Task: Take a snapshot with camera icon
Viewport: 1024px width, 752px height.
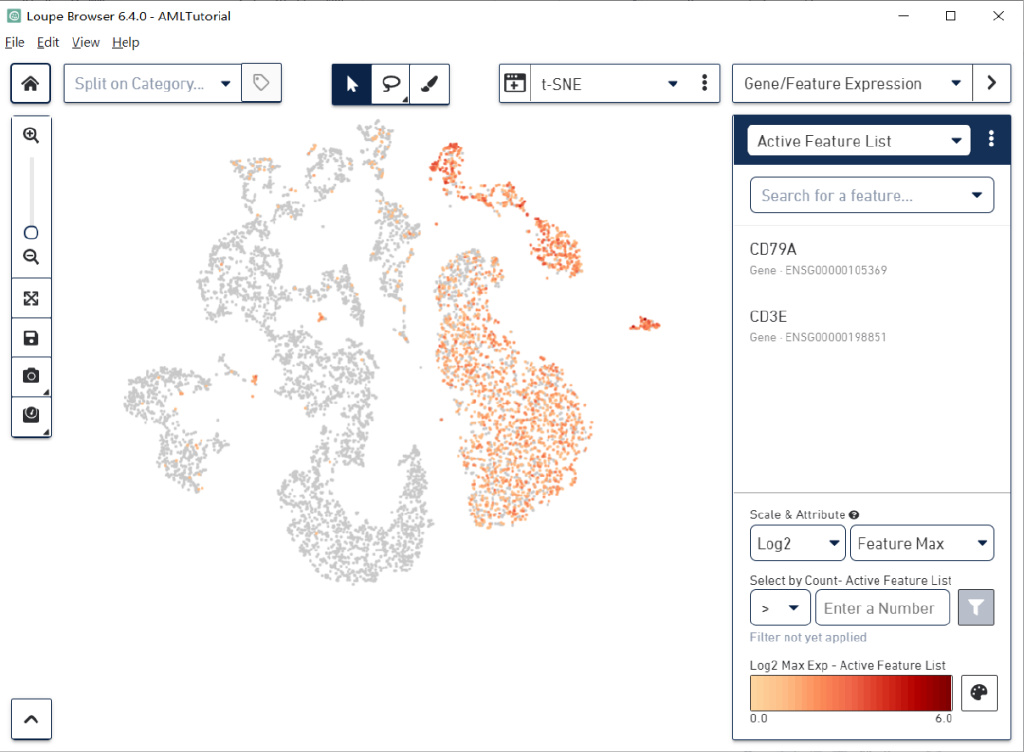Action: (x=31, y=376)
